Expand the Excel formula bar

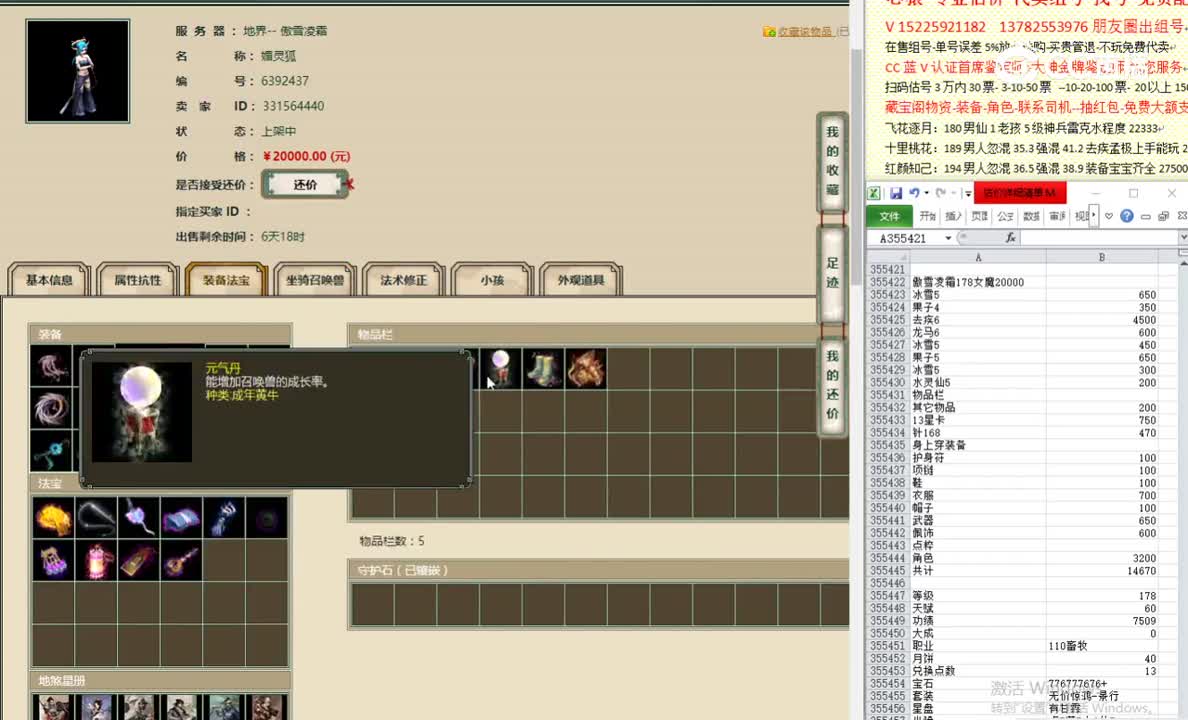1183,238
